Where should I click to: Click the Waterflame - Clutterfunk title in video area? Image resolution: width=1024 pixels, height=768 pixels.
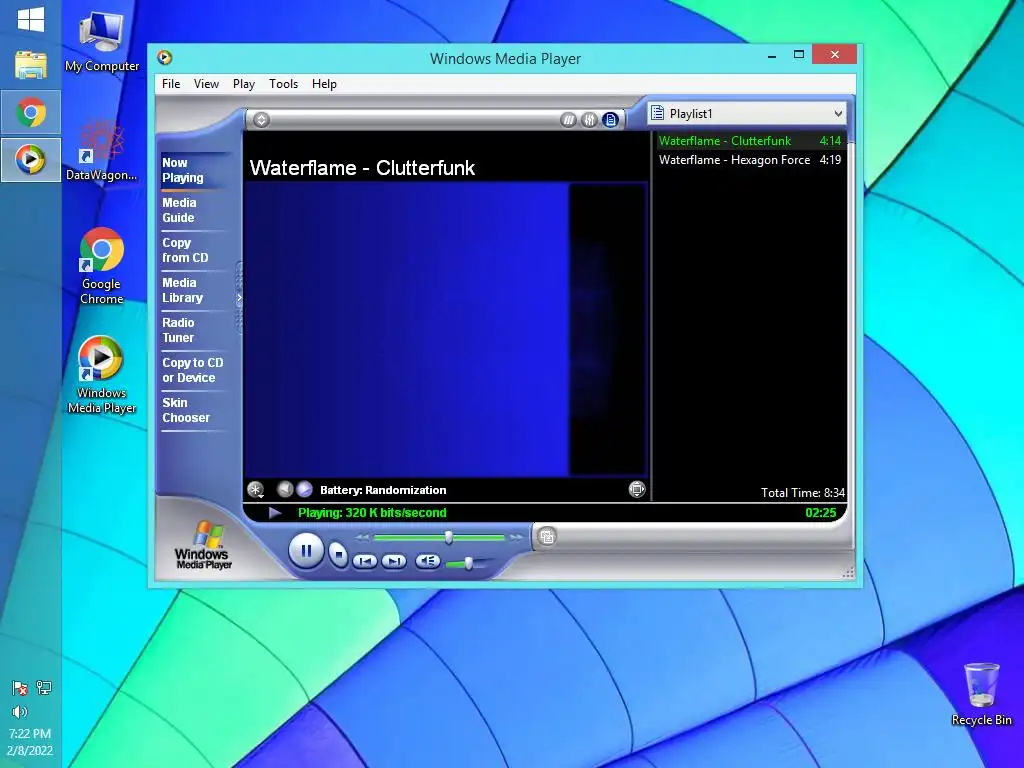pyautogui.click(x=362, y=168)
